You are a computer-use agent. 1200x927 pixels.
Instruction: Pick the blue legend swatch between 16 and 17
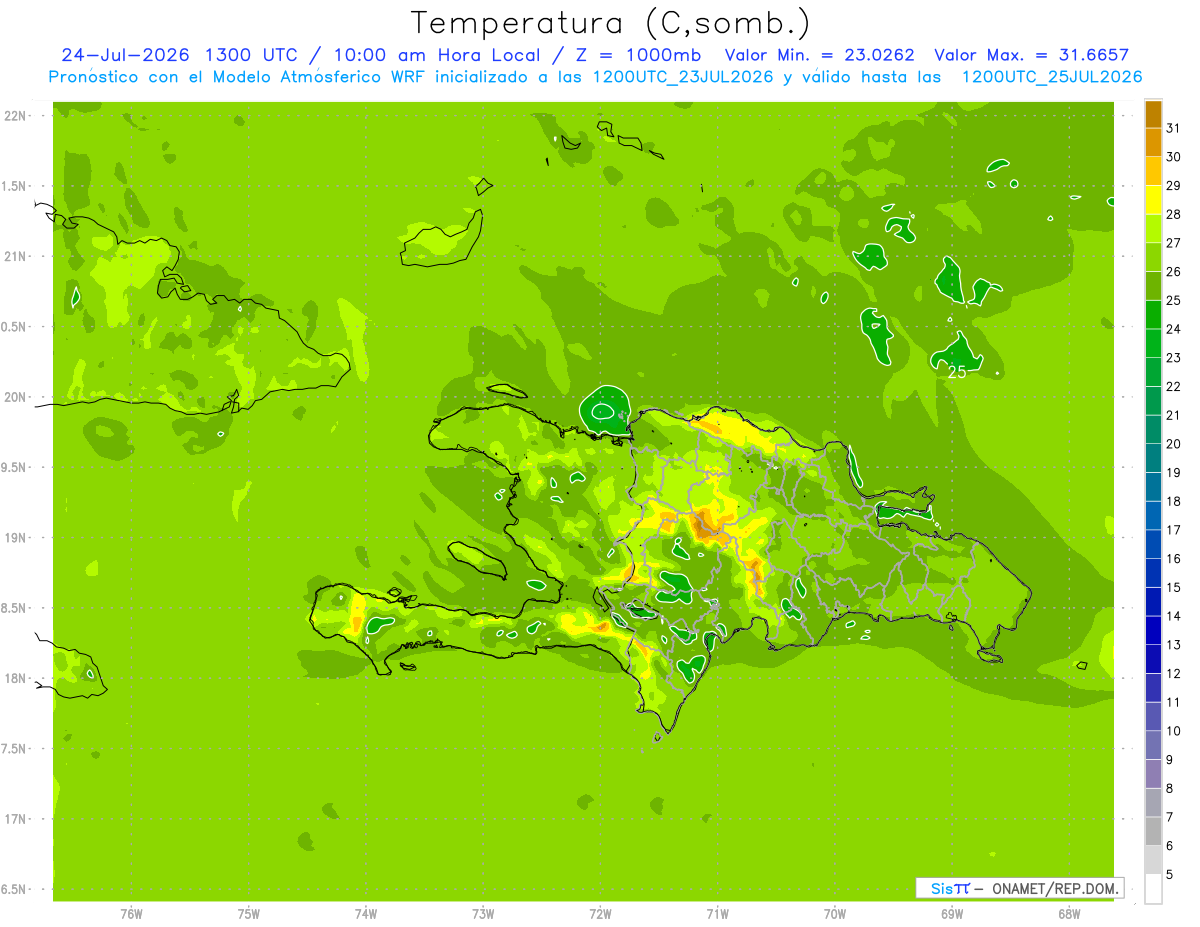click(x=1153, y=545)
